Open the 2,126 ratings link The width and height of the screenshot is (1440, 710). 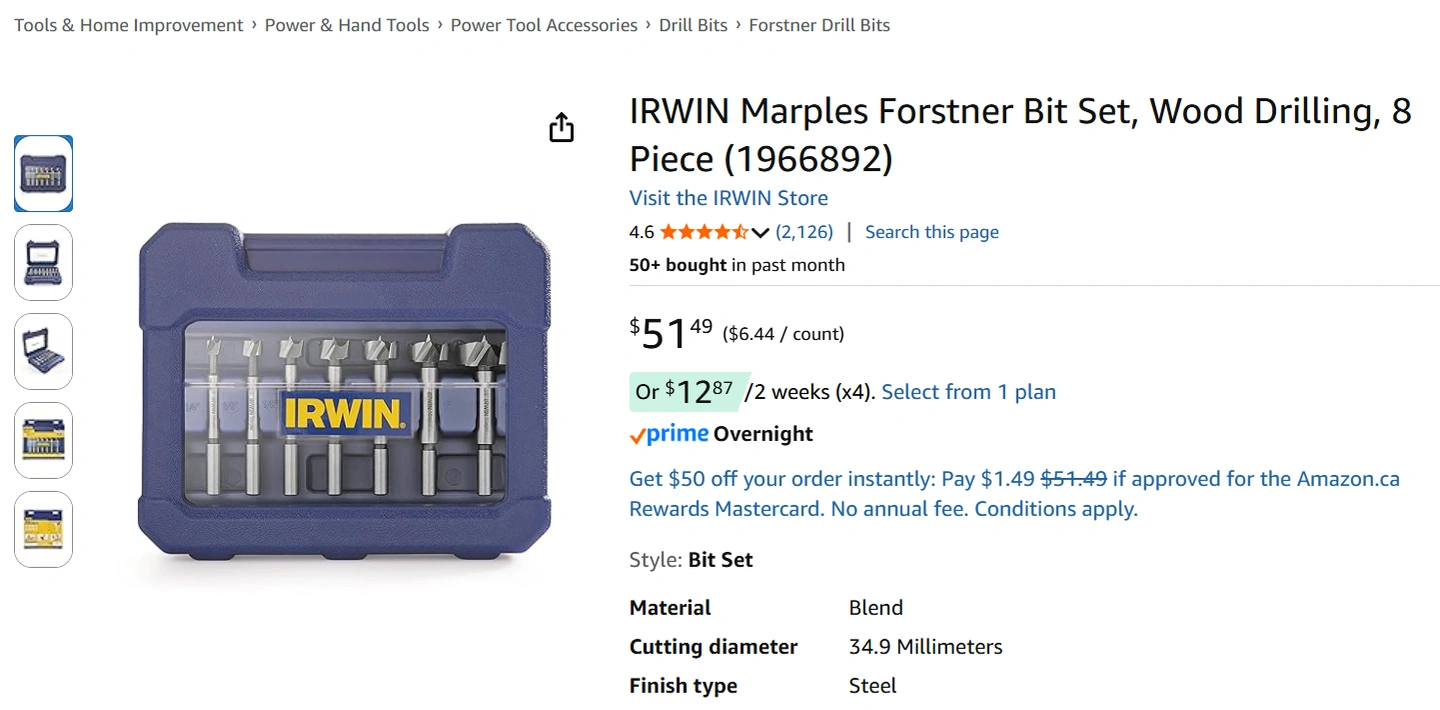(804, 232)
